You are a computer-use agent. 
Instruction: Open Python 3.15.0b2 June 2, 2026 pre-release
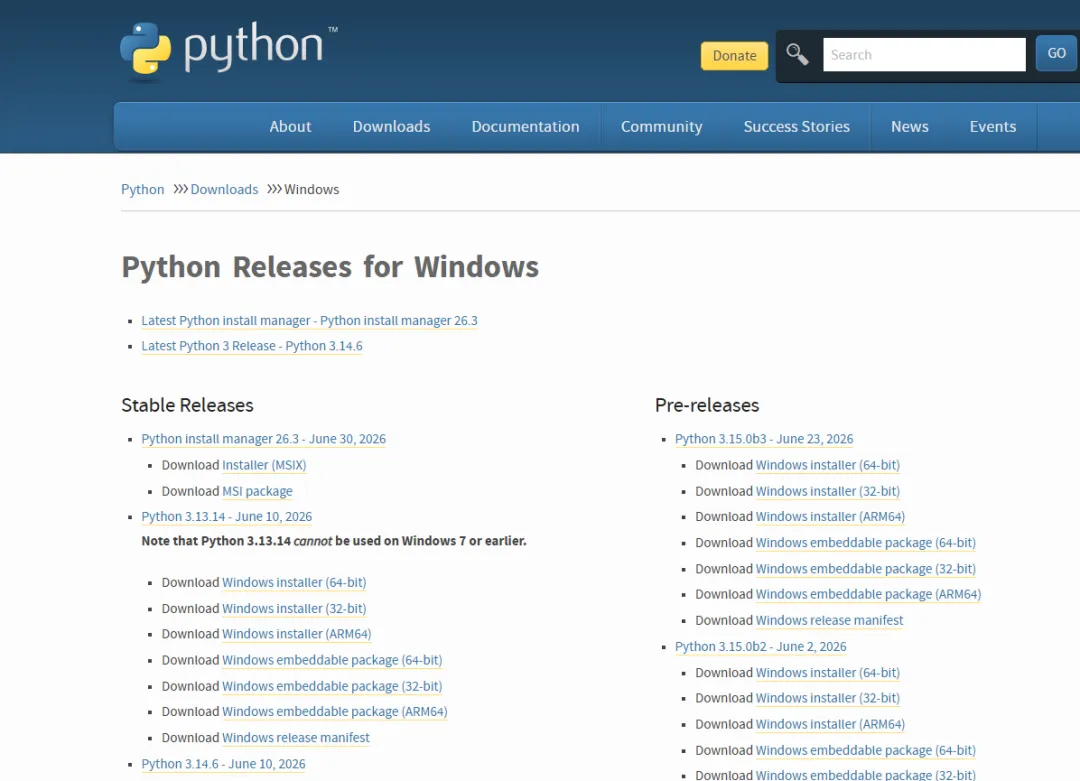click(x=760, y=647)
